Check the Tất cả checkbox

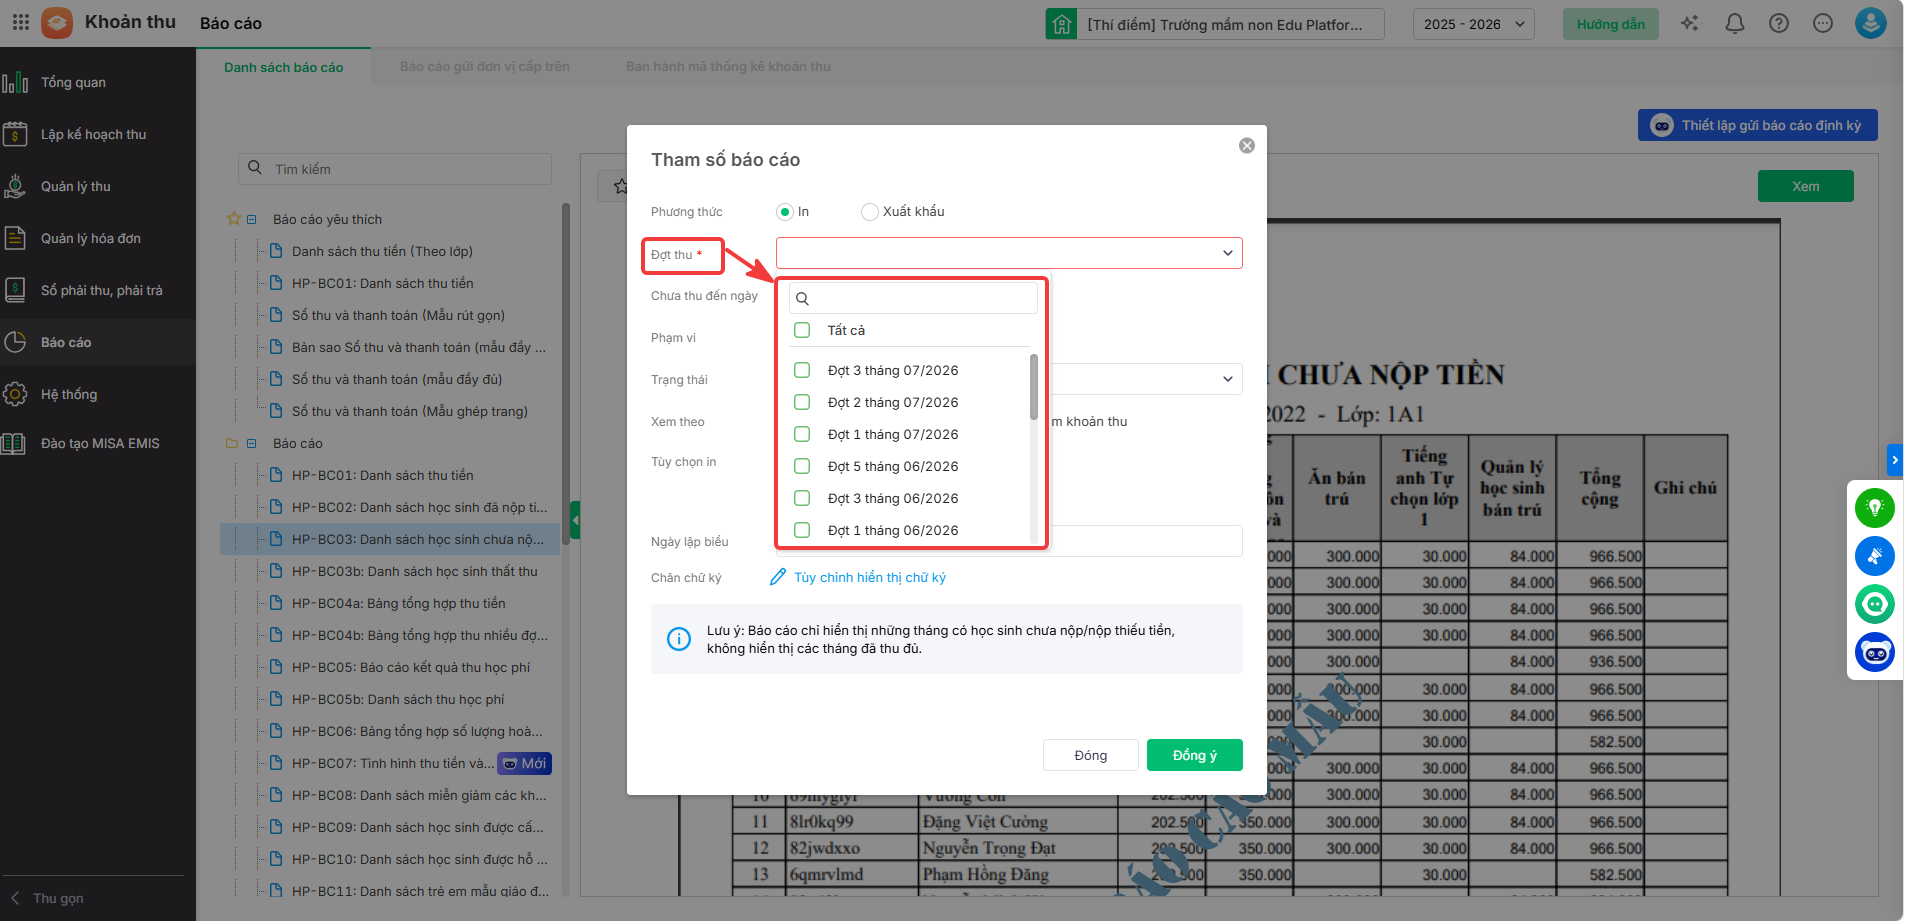tap(802, 330)
